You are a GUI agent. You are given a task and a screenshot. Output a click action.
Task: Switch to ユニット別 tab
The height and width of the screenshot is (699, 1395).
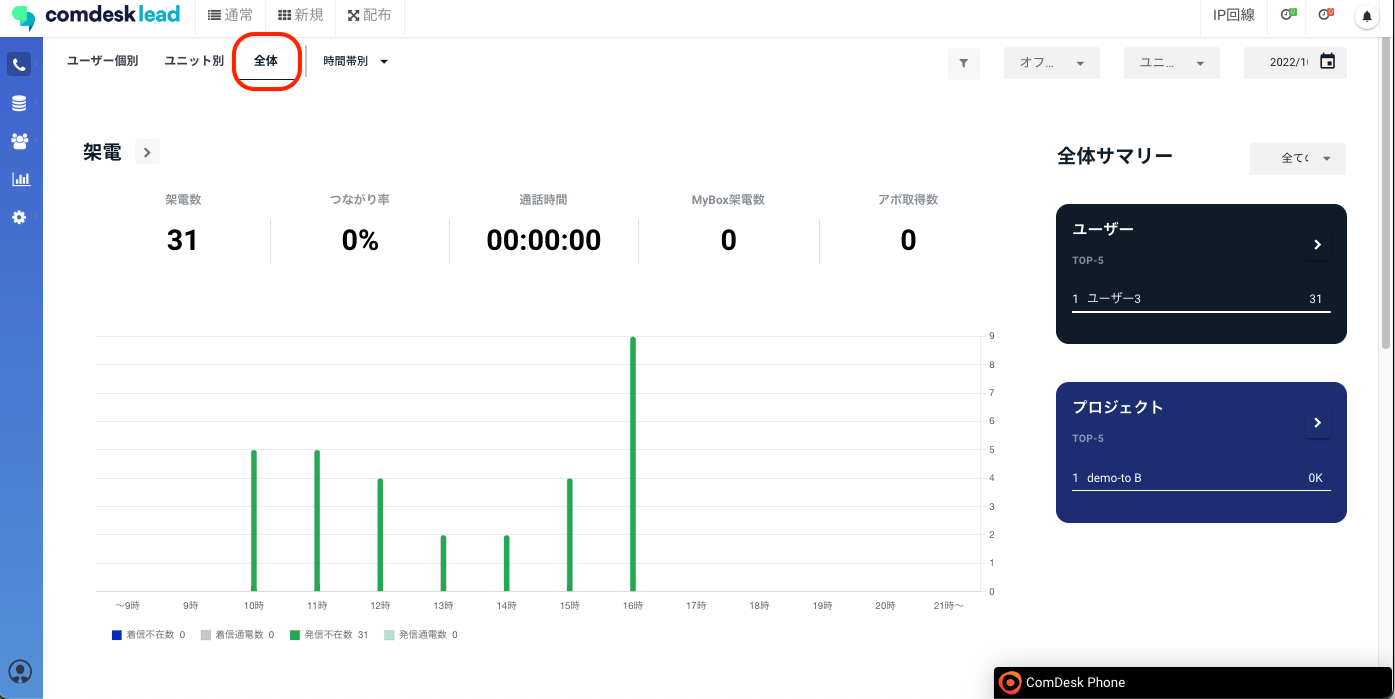pos(194,61)
